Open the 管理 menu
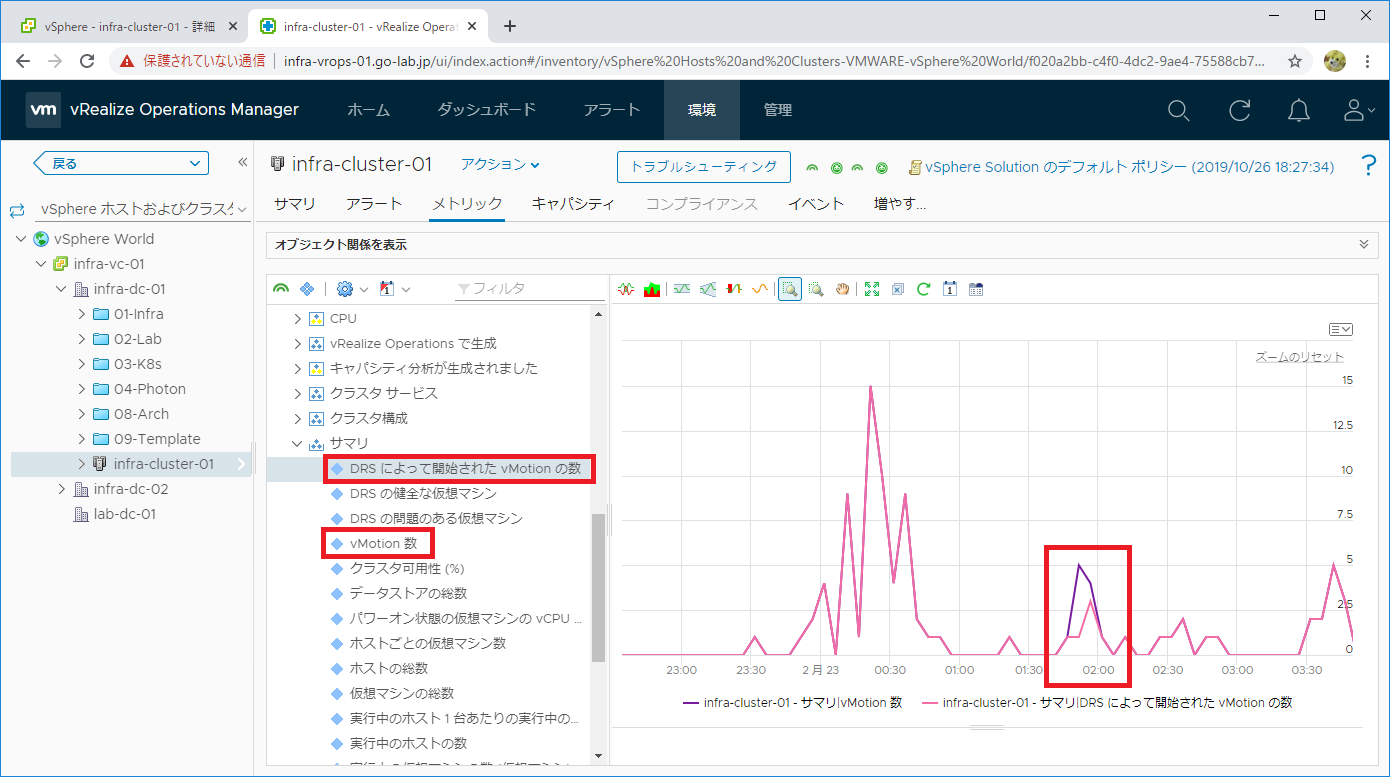The image size is (1390, 777). (x=778, y=110)
